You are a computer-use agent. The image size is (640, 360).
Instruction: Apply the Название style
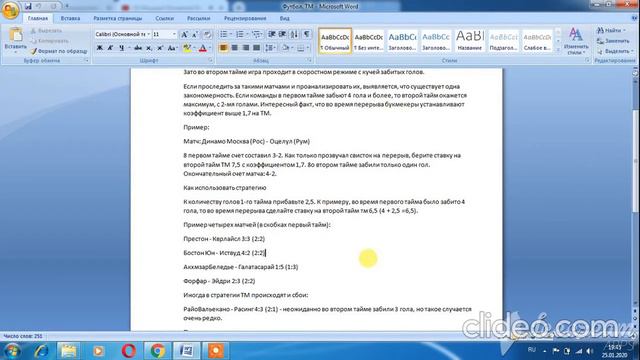(x=469, y=41)
